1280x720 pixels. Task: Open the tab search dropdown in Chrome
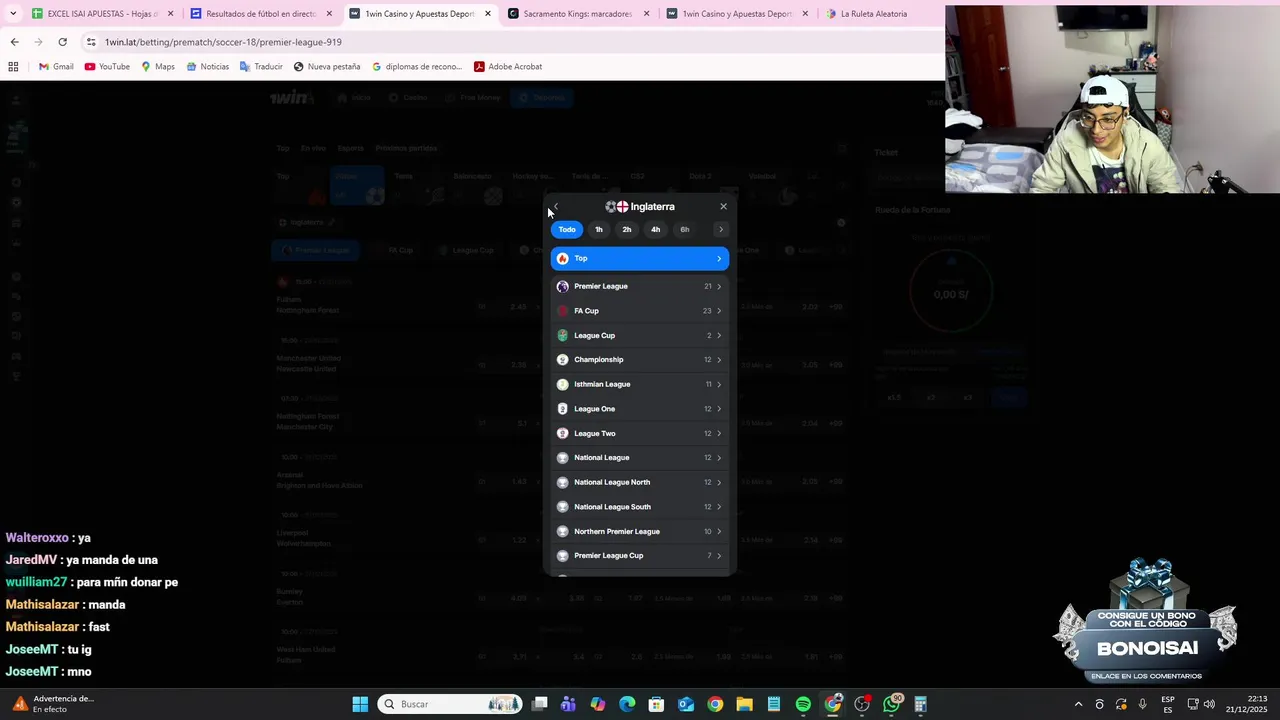13,14
